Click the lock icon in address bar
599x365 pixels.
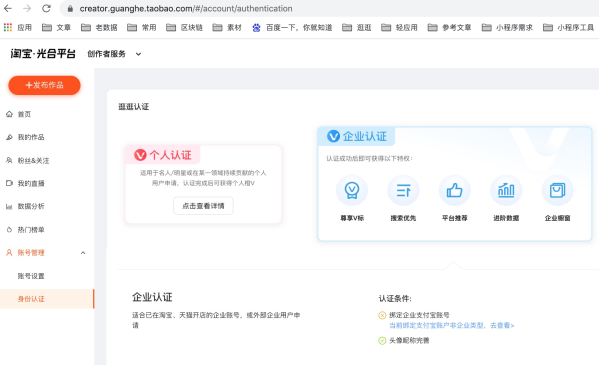point(70,8)
